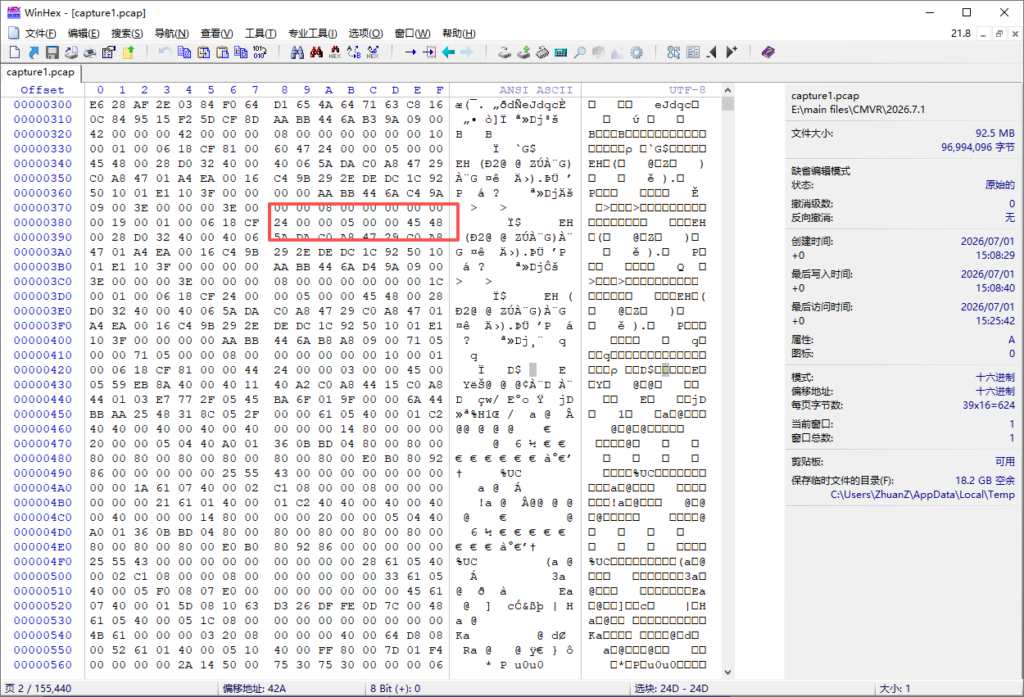The width and height of the screenshot is (1024, 697).
Task: Click the Go to offset arrow icon
Action: tap(410, 52)
